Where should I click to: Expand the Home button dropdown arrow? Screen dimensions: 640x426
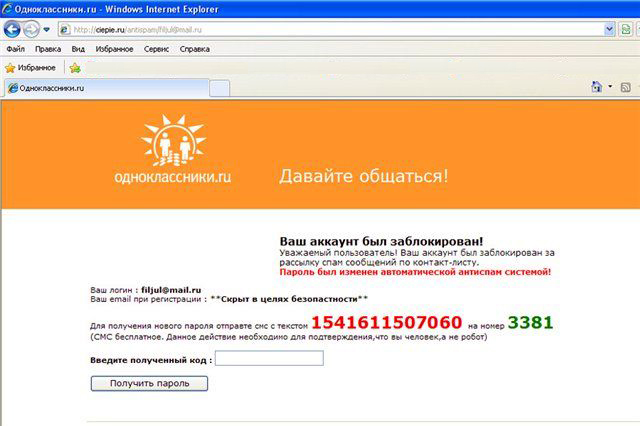pos(610,87)
